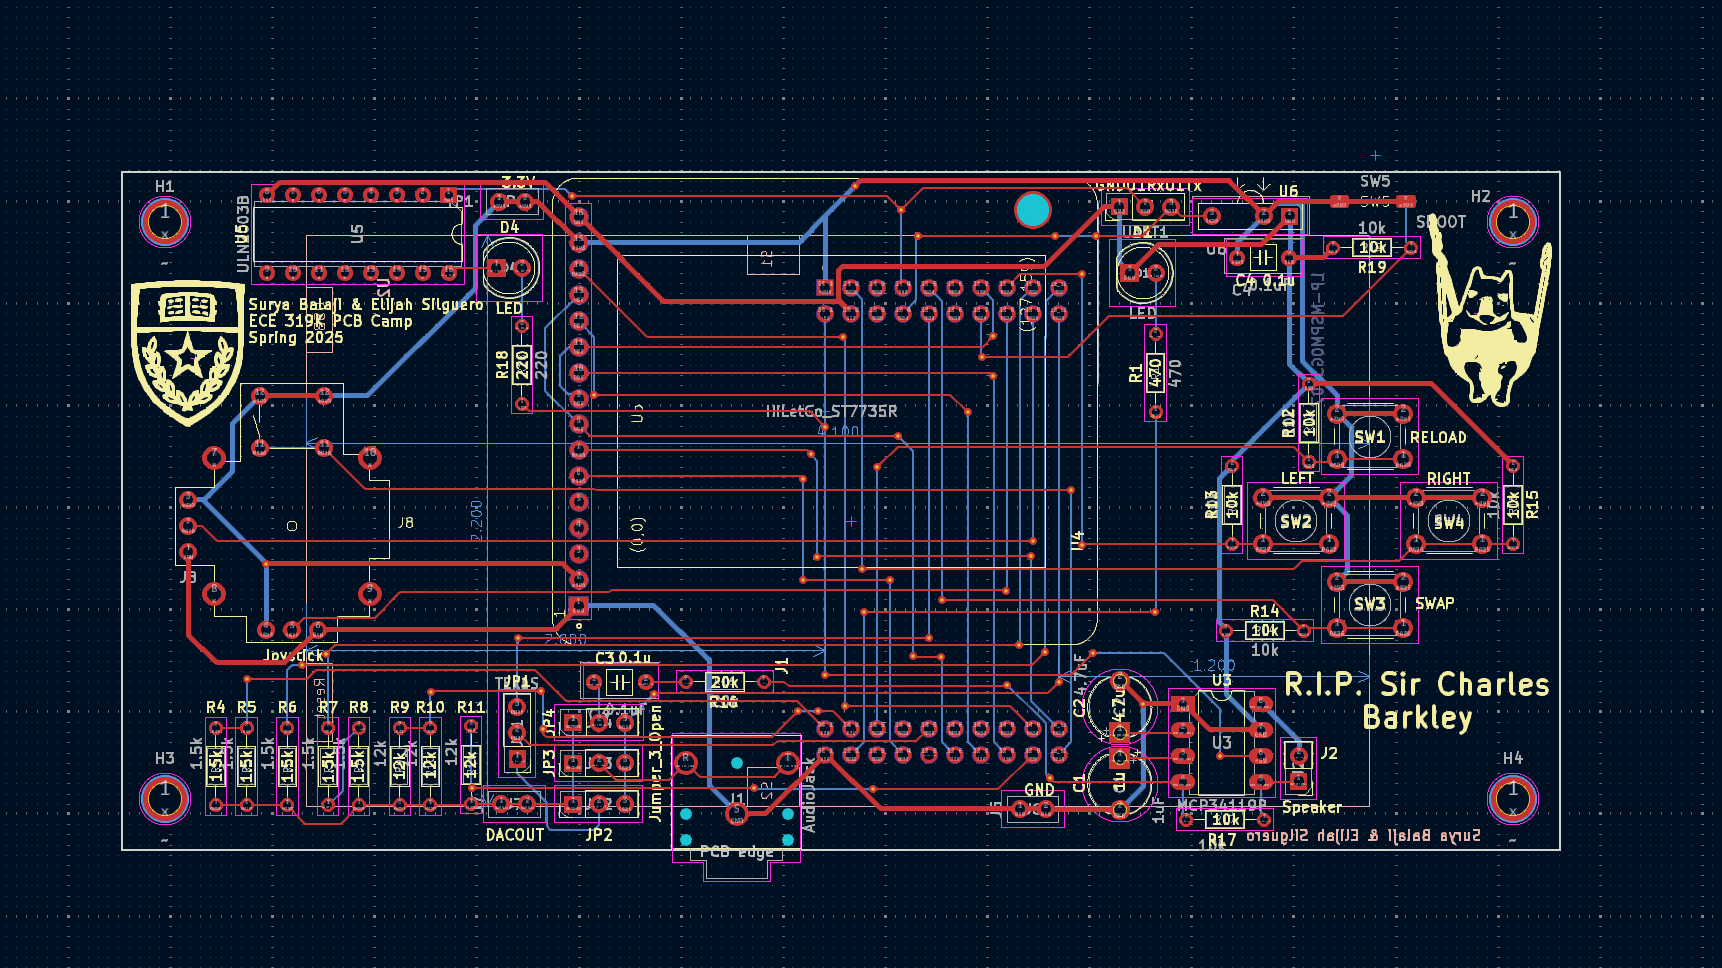Click the SW1 RELOAD push button footprint
Viewport: 1722px width, 968px height.
point(1370,437)
